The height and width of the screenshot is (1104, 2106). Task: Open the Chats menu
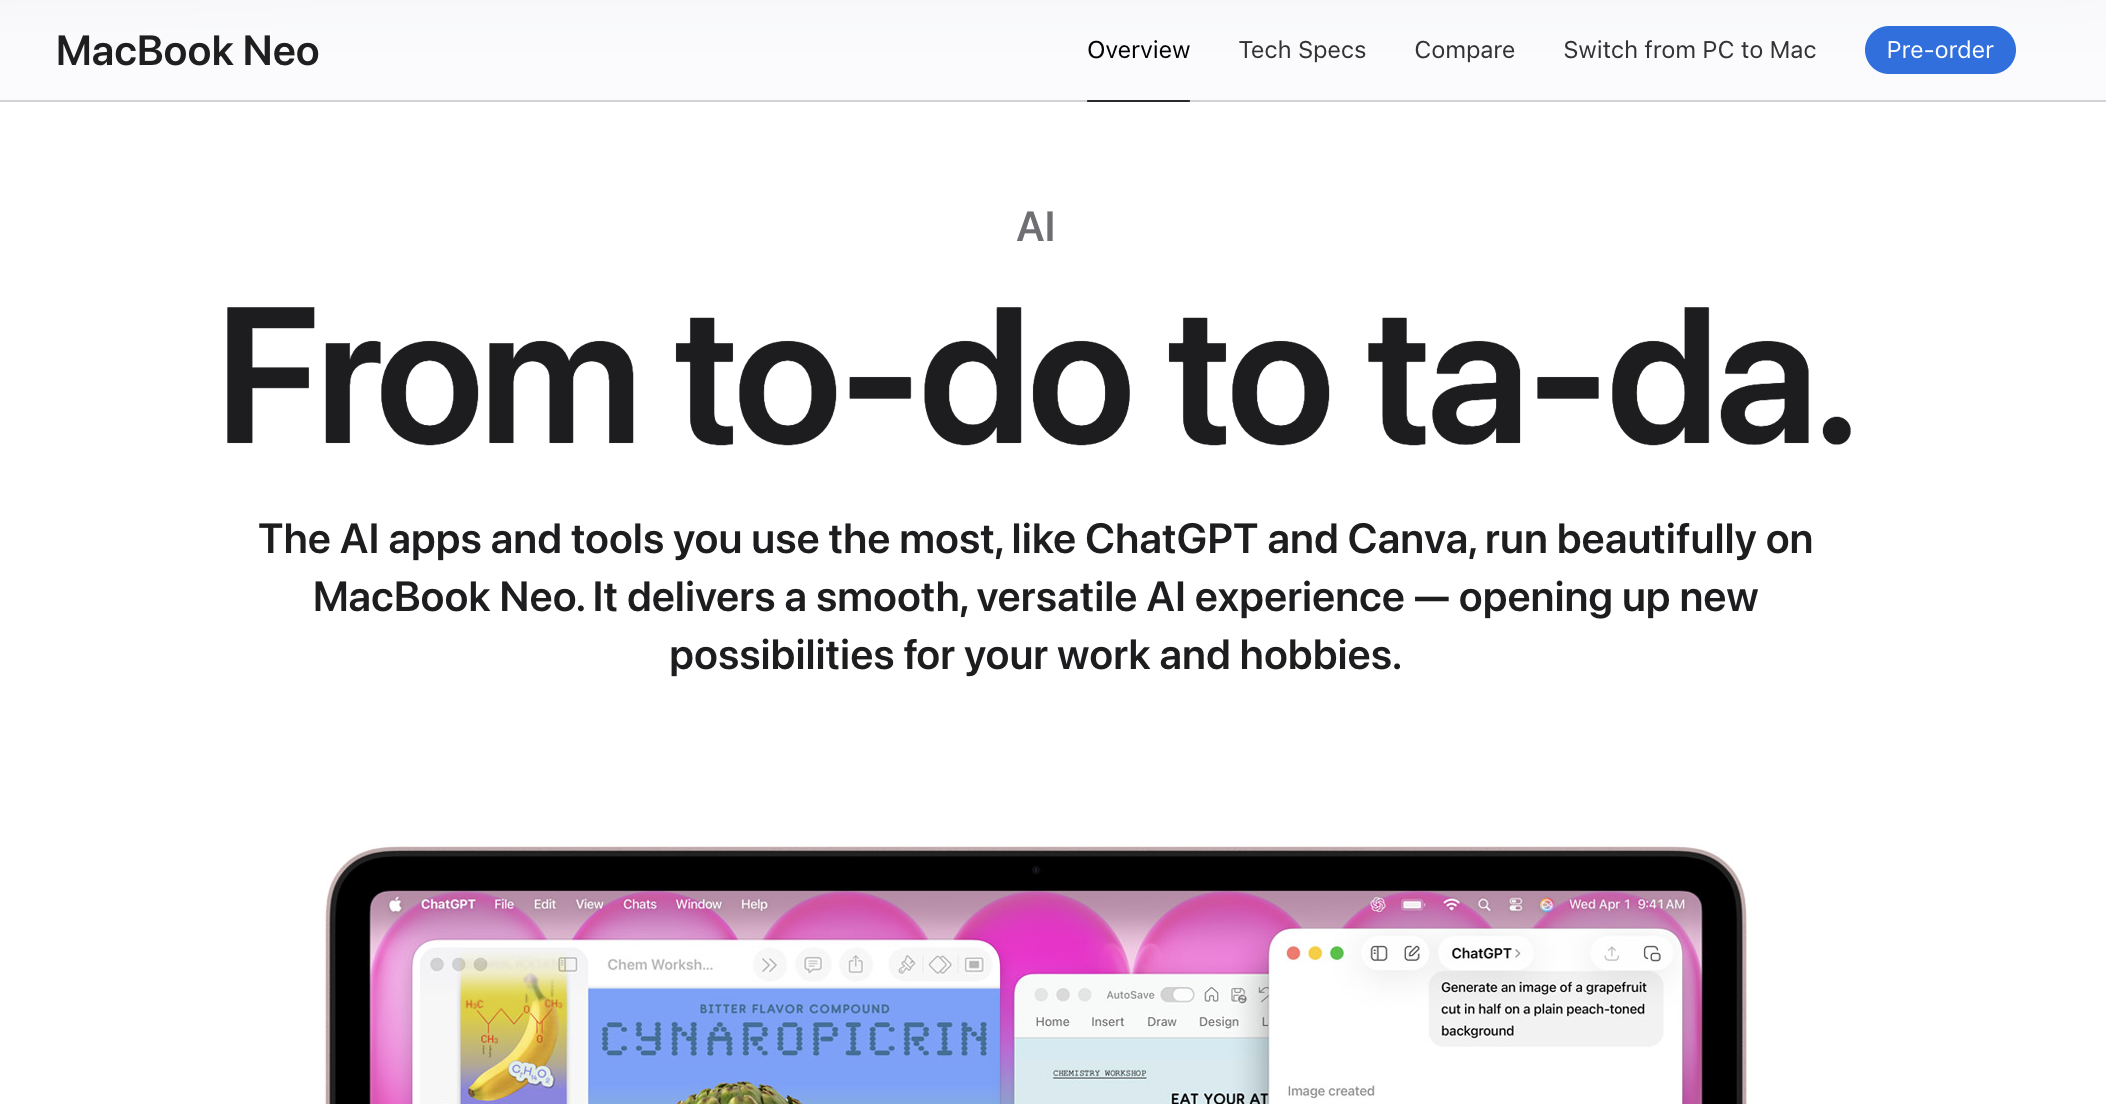click(x=640, y=904)
